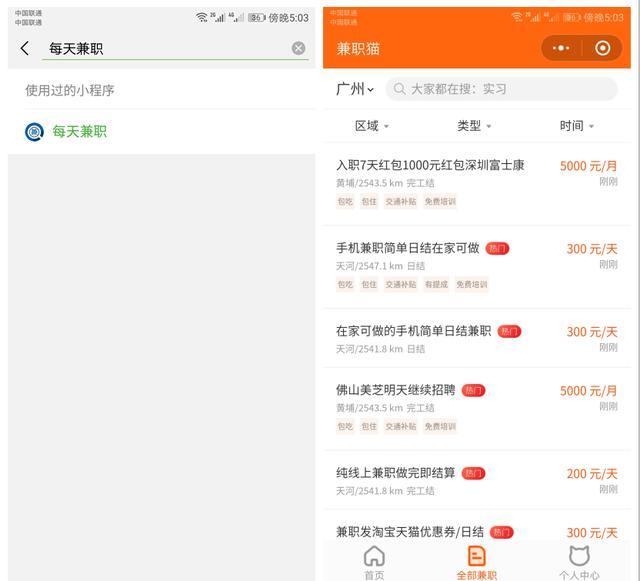
Task: Tap the 热门 badge on 纯线上兼职做完即结算
Action: (x=473, y=473)
